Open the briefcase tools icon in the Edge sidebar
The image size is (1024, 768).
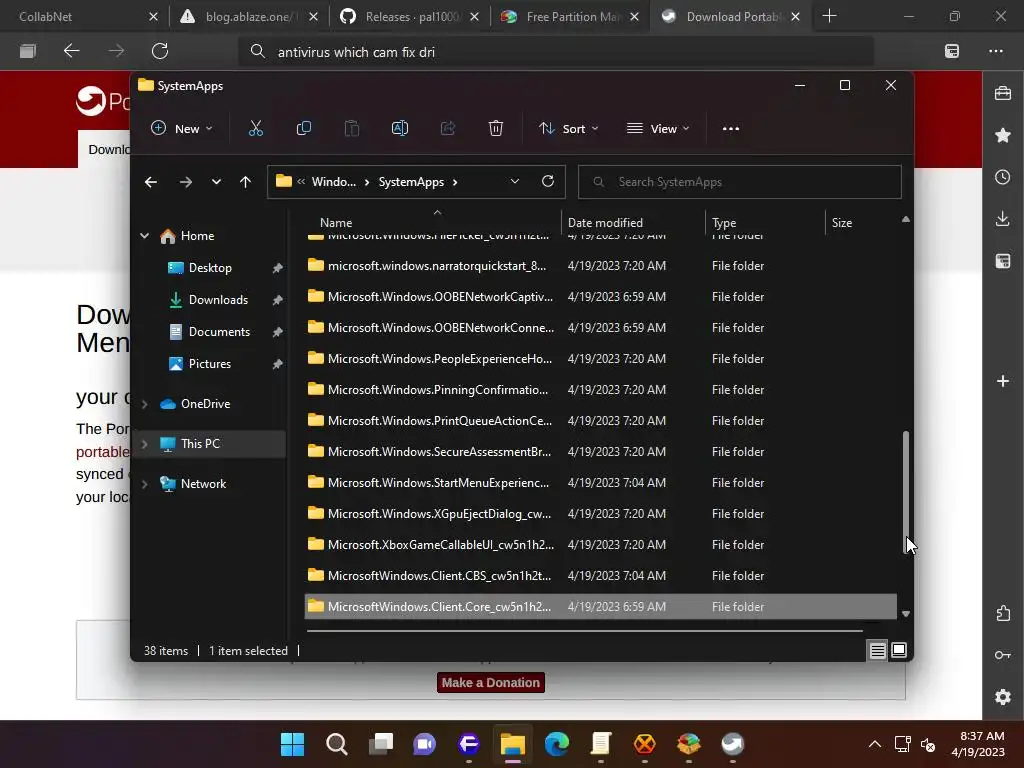[1003, 93]
